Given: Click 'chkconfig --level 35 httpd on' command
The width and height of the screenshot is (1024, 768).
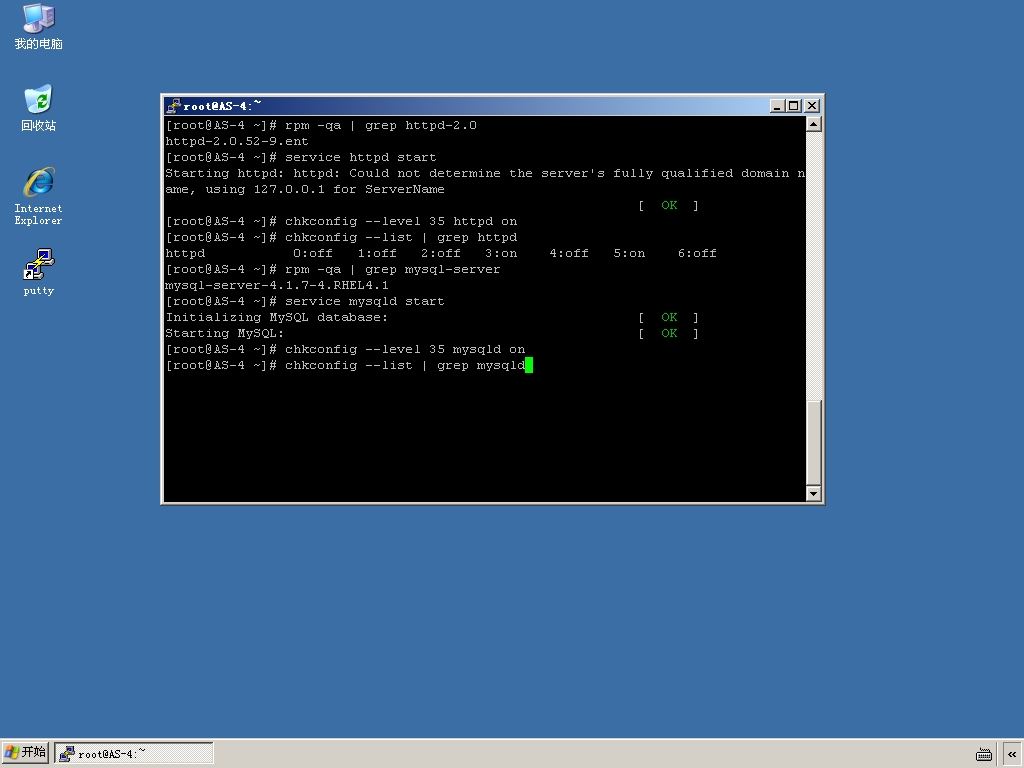Looking at the screenshot, I should [x=401, y=221].
